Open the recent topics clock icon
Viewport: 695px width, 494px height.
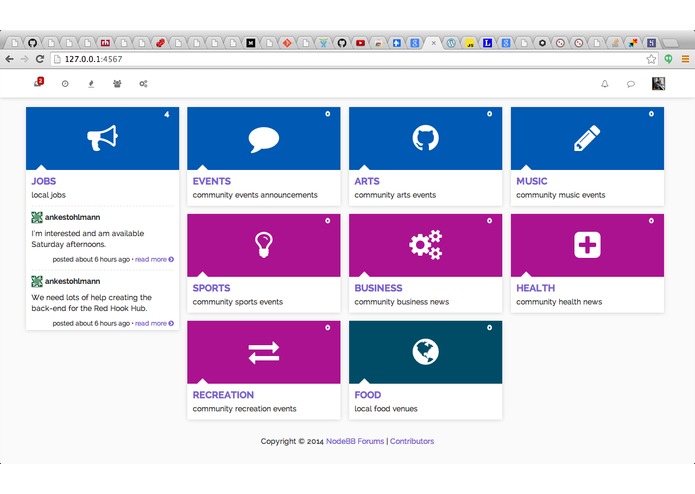[x=65, y=83]
